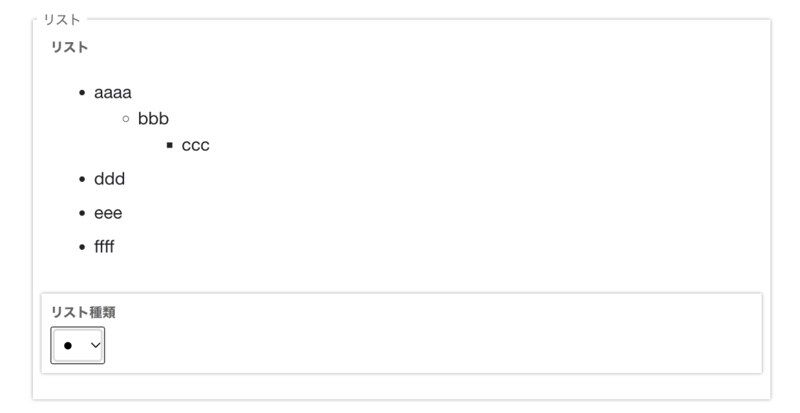Click the filled circle symbol inside the dropdown
This screenshot has height=413, width=800.
pyautogui.click(x=68, y=345)
